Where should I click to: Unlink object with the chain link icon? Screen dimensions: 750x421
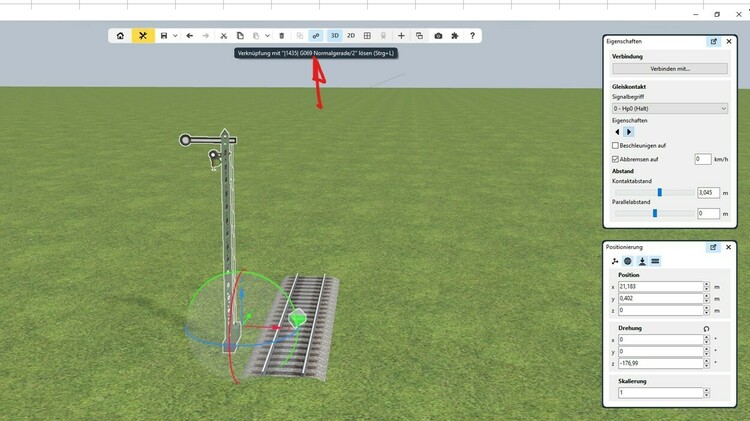tap(316, 36)
